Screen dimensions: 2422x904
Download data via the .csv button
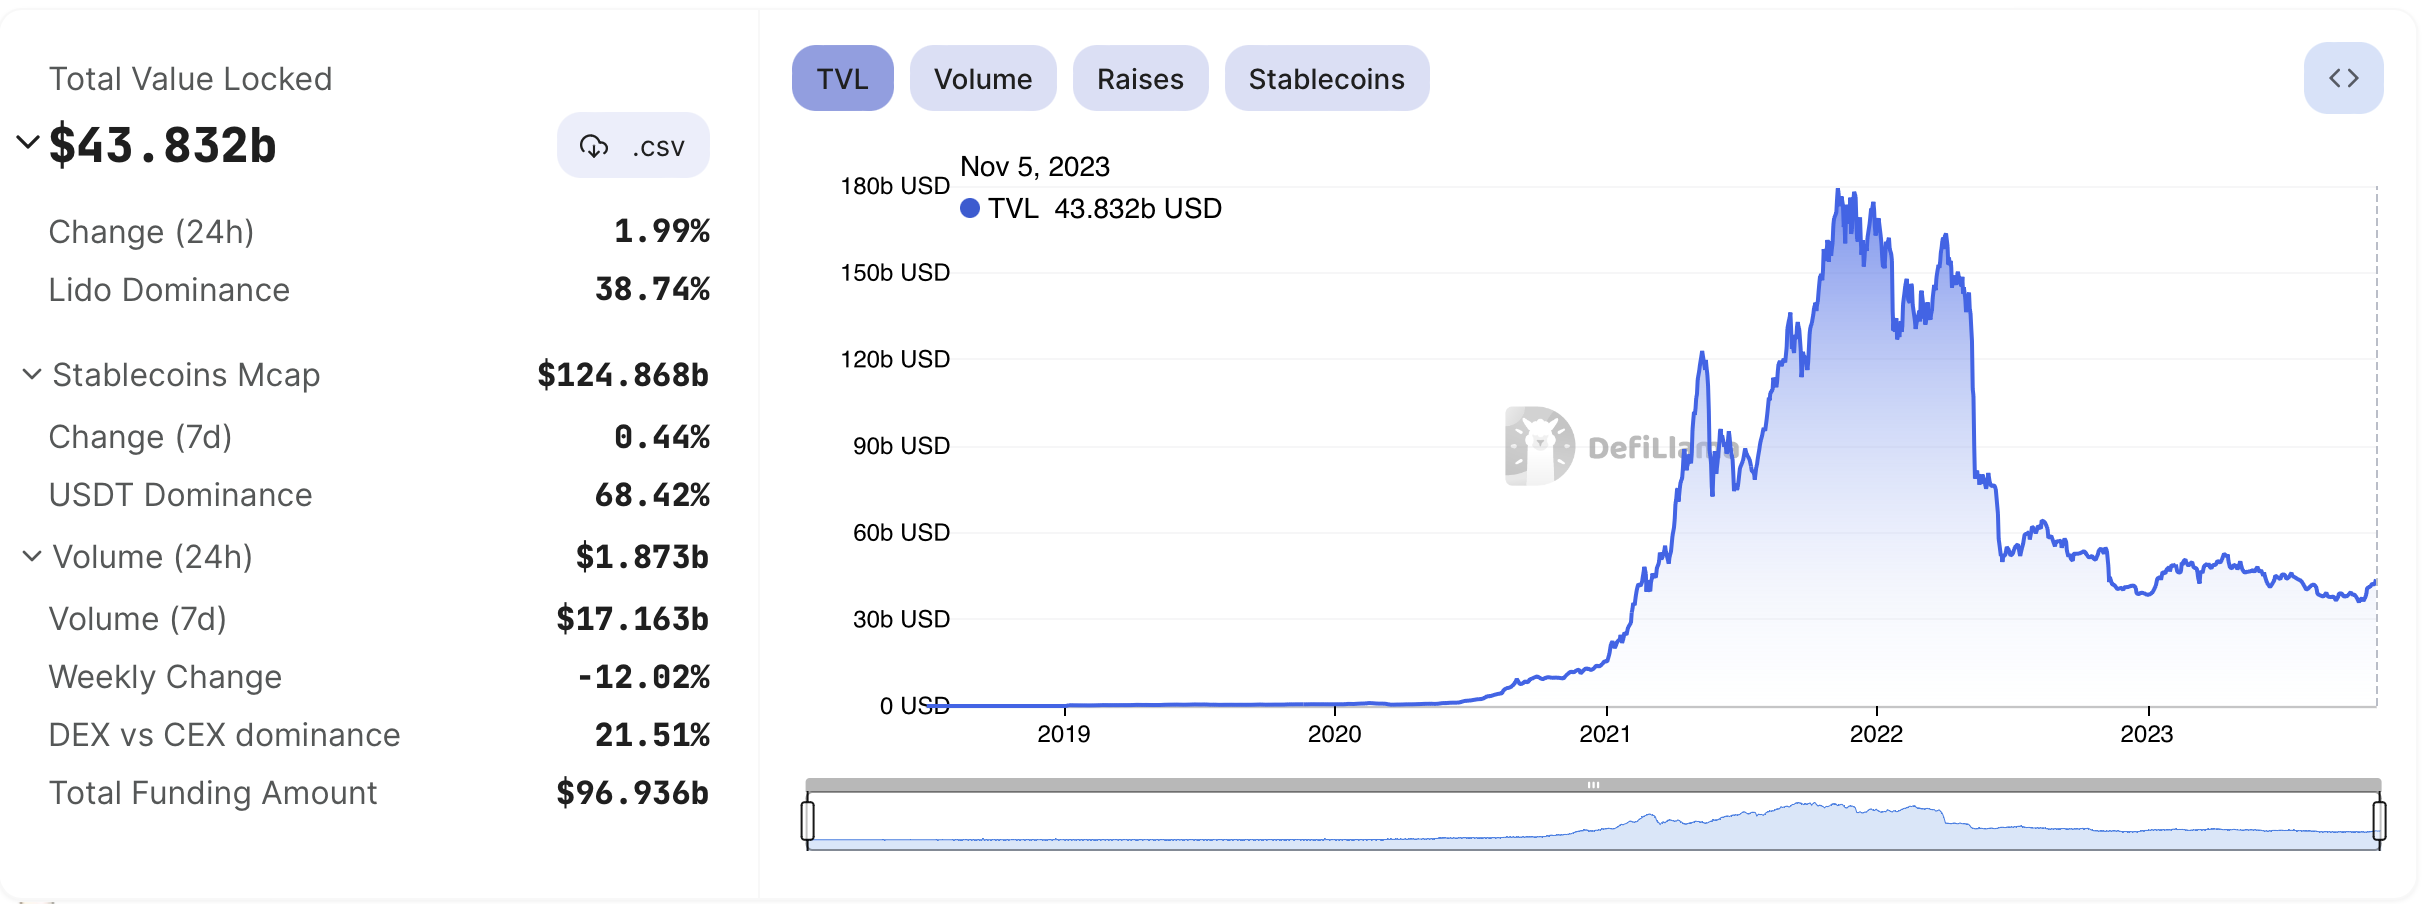pos(633,146)
